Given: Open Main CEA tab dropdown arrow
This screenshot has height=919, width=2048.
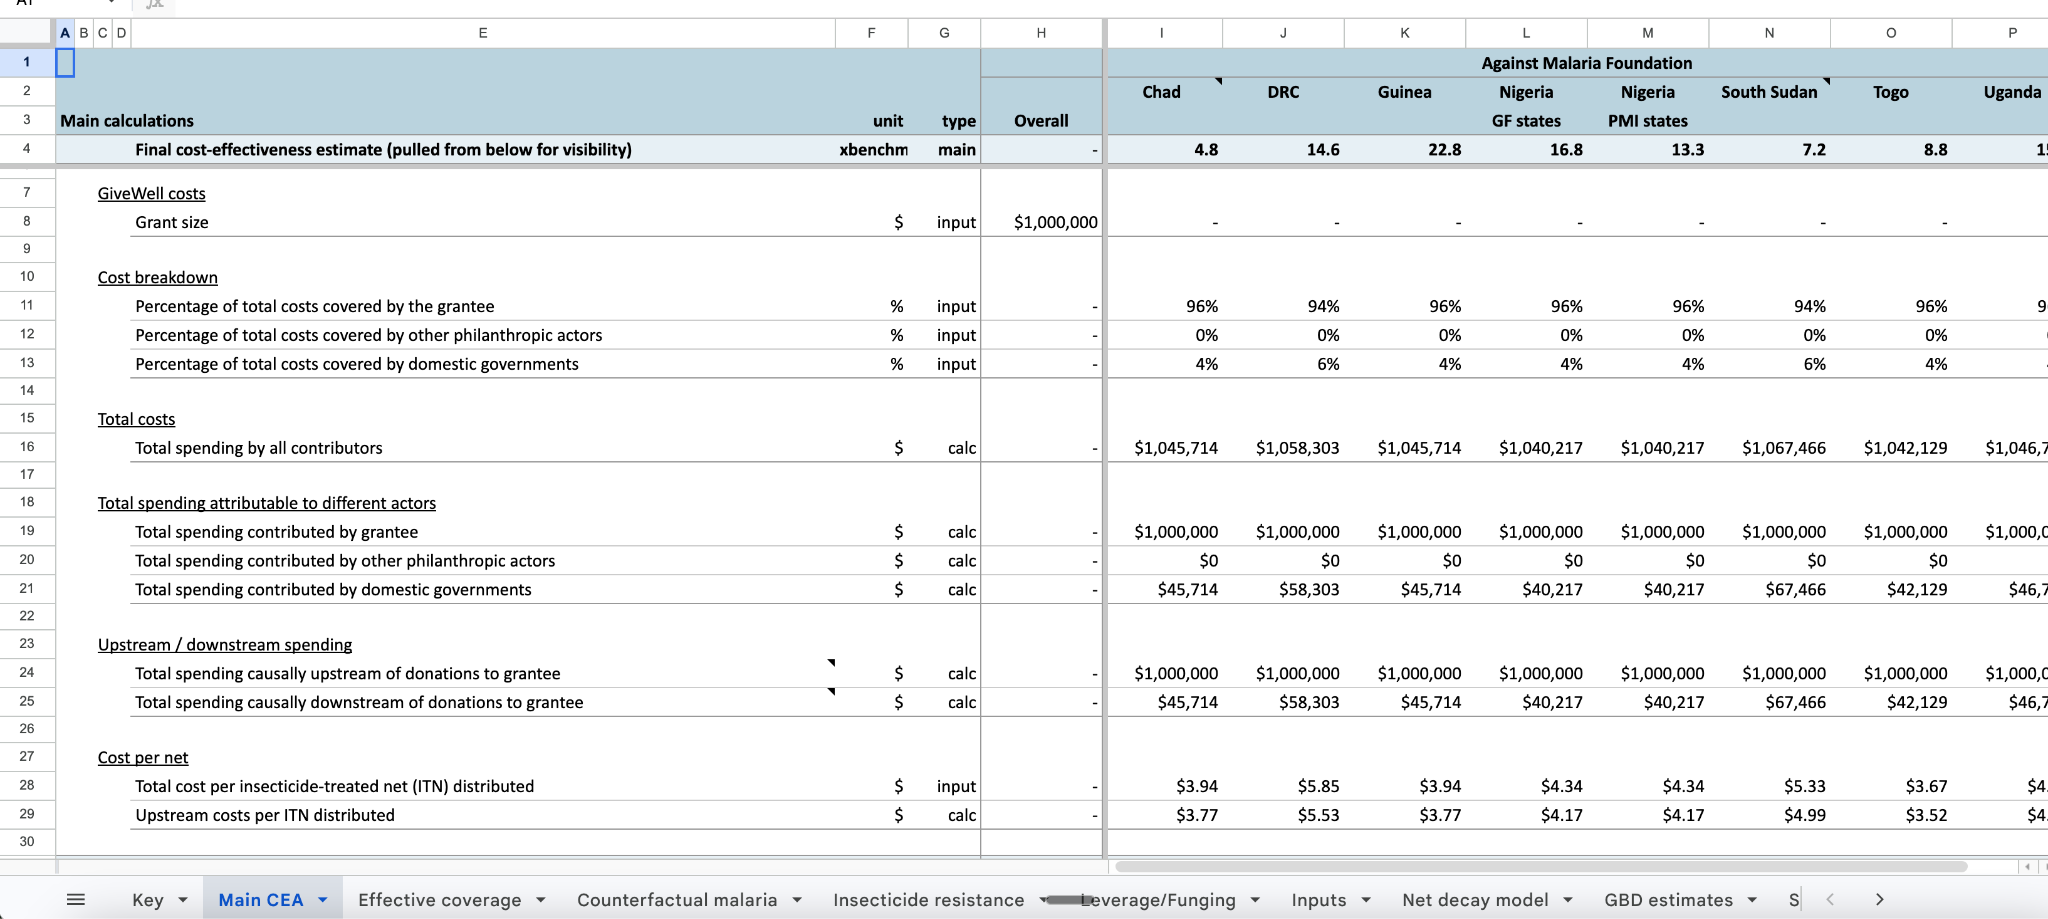Looking at the screenshot, I should point(323,900).
